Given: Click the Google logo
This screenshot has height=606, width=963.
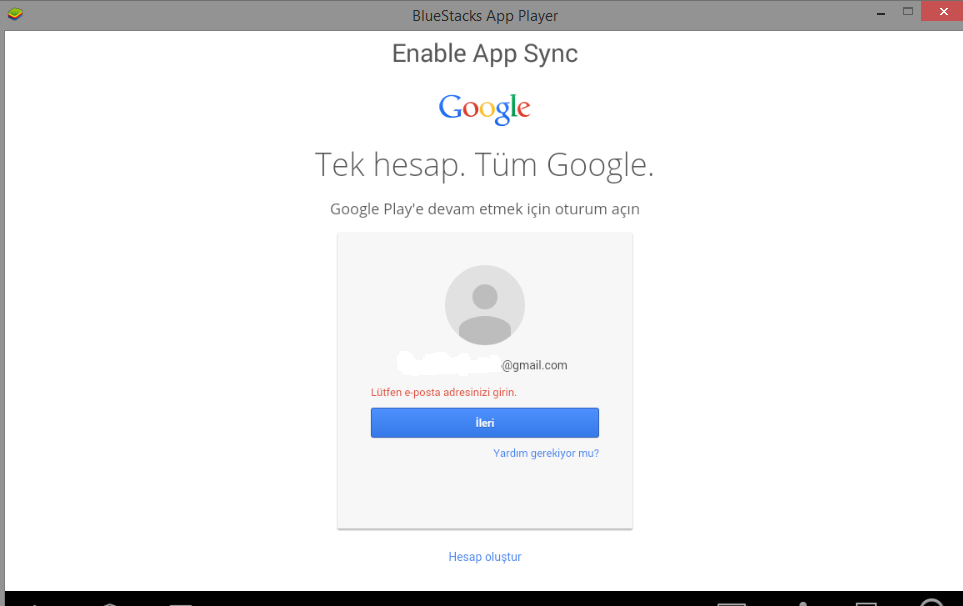Looking at the screenshot, I should pyautogui.click(x=484, y=109).
